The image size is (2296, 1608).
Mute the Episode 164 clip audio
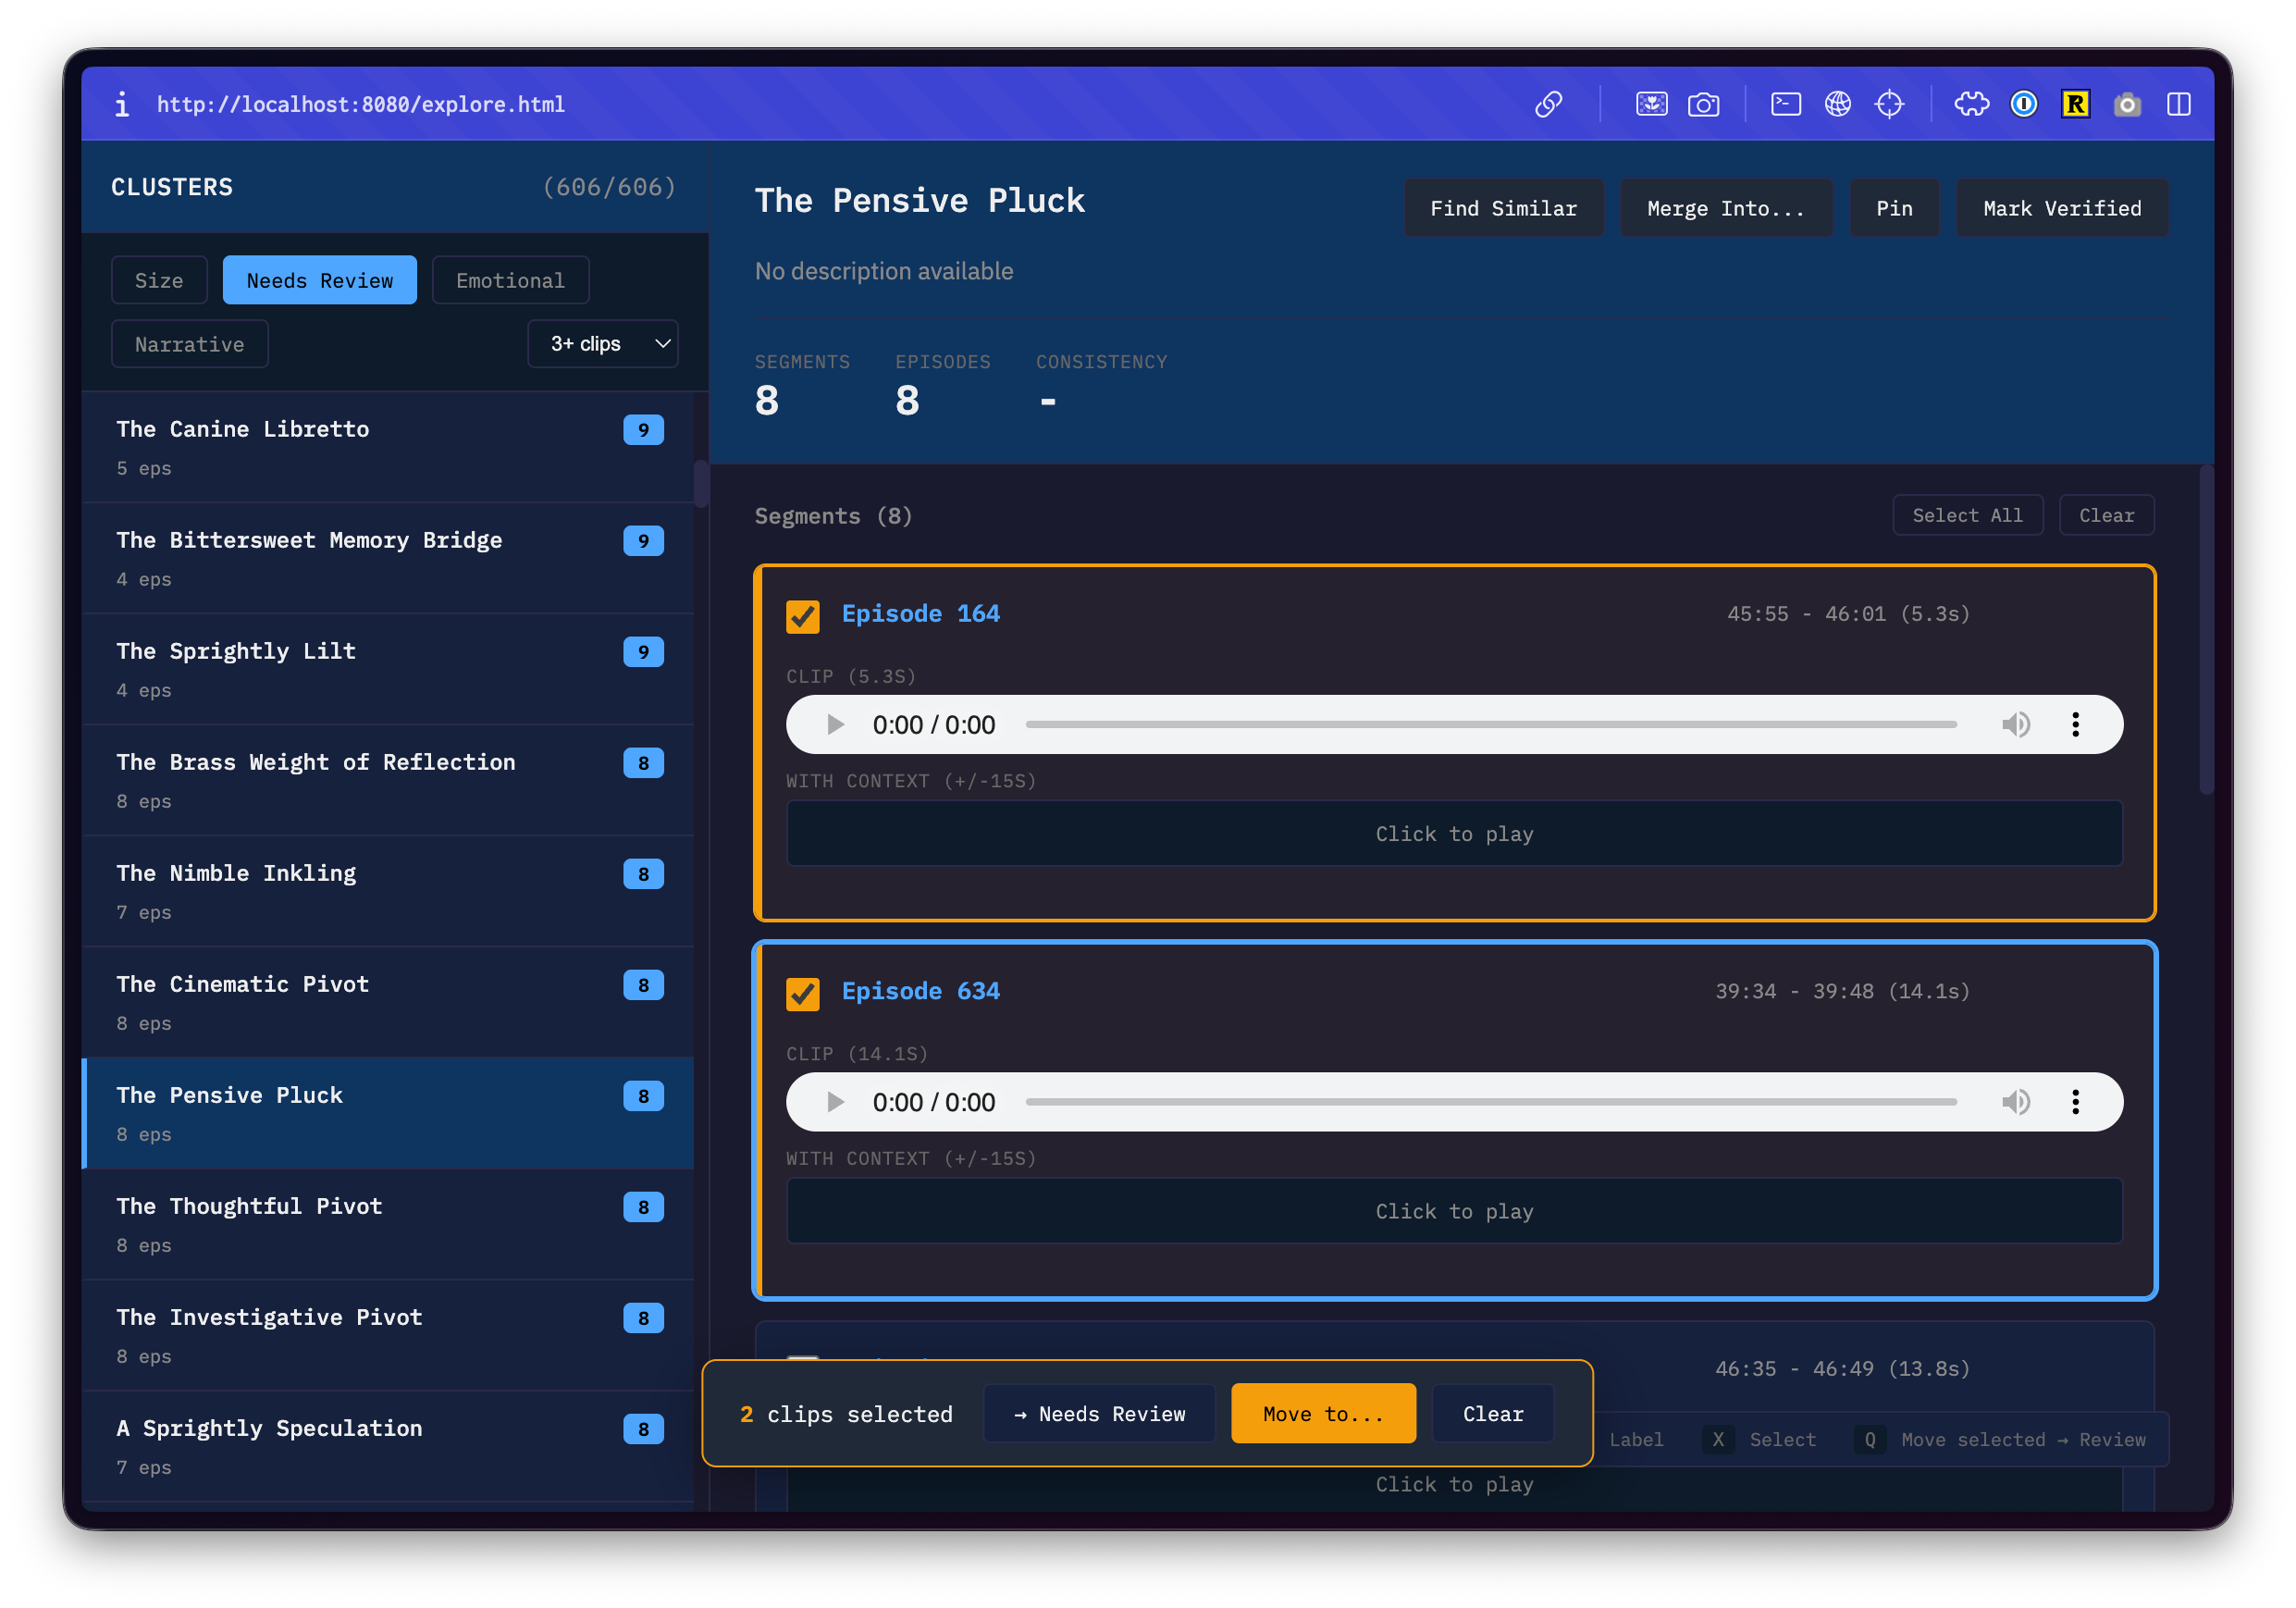click(2015, 725)
